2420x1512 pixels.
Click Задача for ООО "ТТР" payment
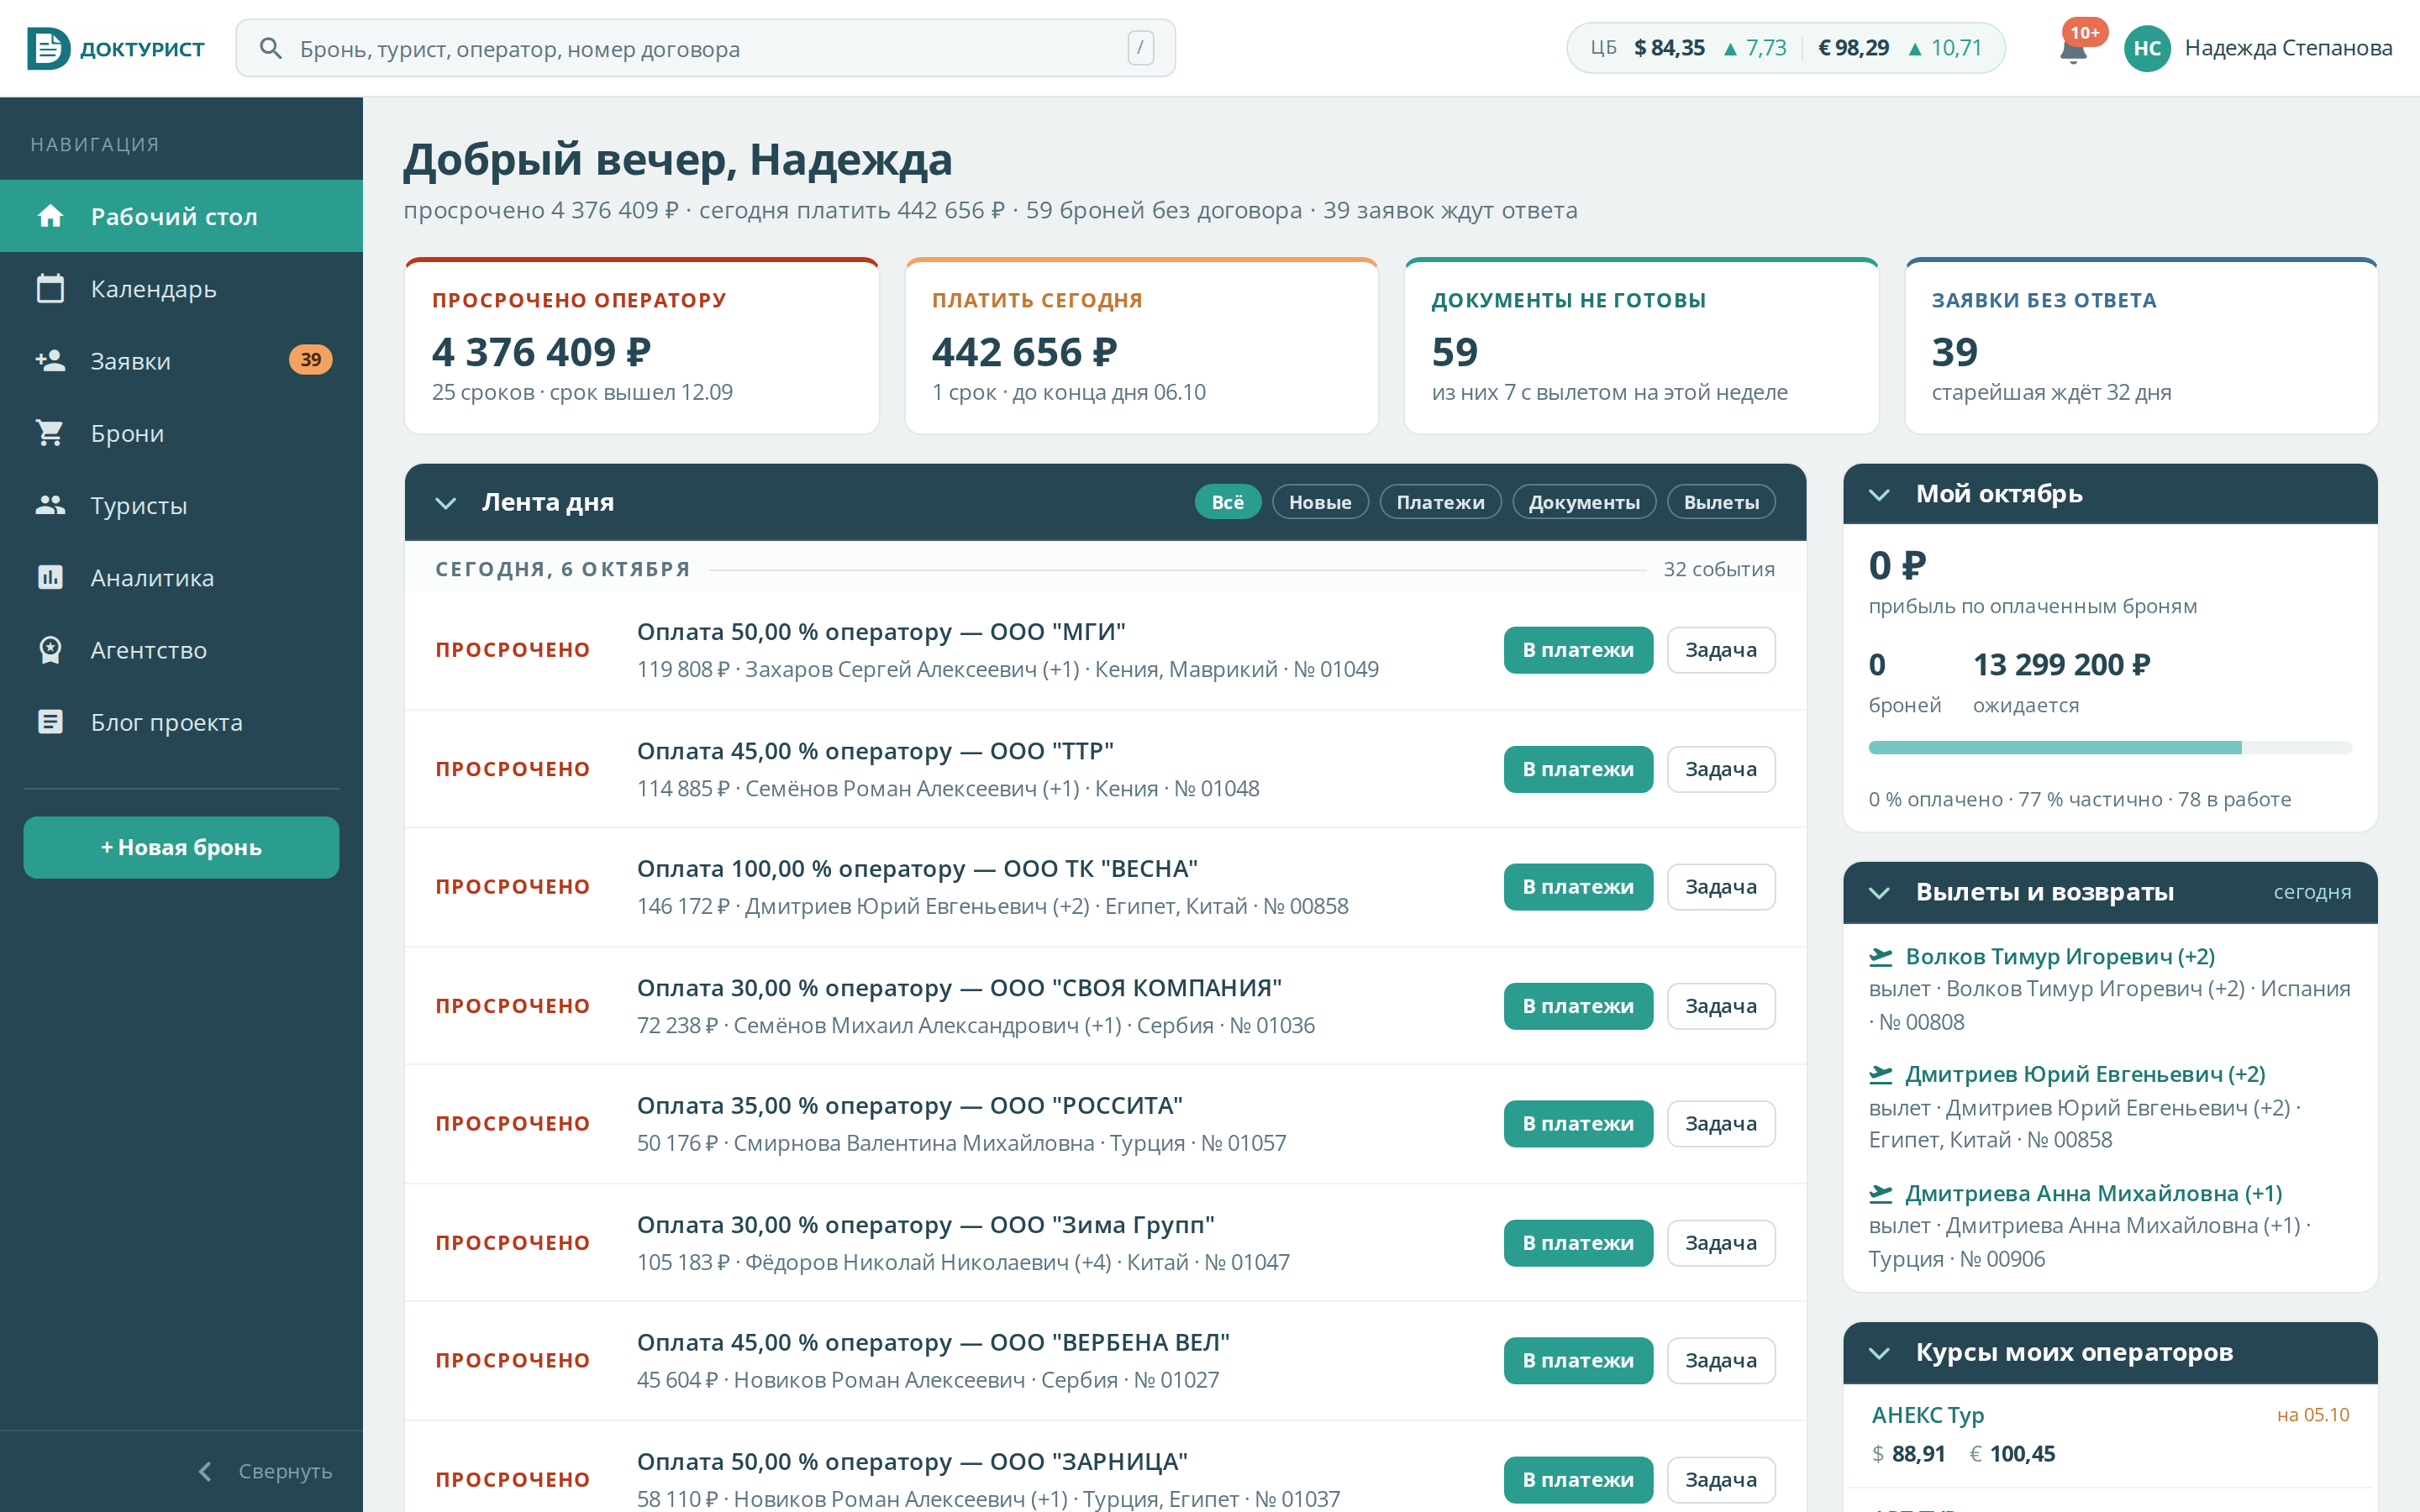tap(1721, 769)
